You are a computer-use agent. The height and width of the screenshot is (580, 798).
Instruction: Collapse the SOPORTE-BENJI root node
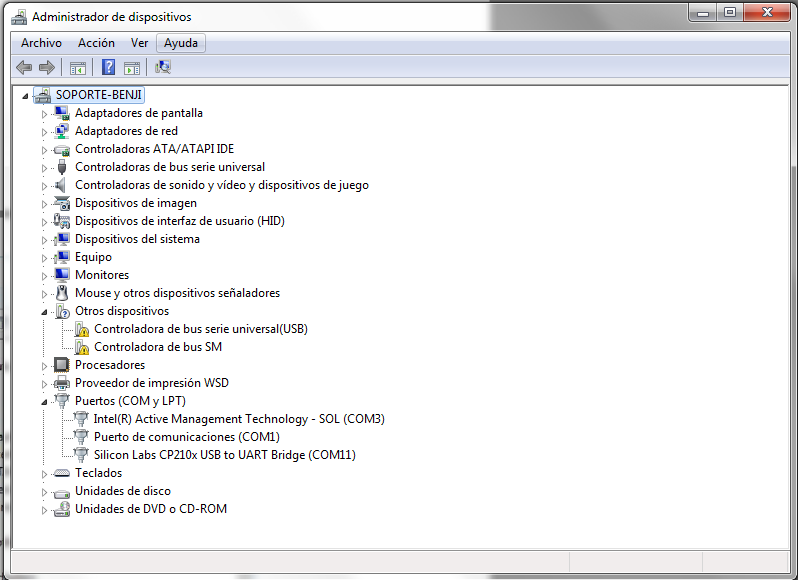26,95
